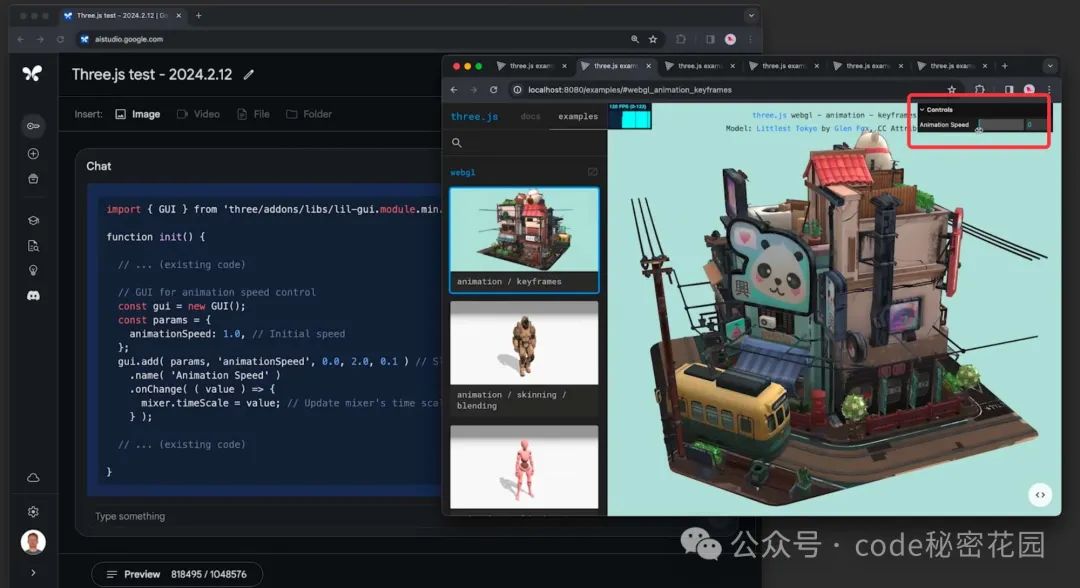This screenshot has height=588, width=1080.
Task: Click the lightbulb icon in sidebar
Action: click(x=33, y=270)
